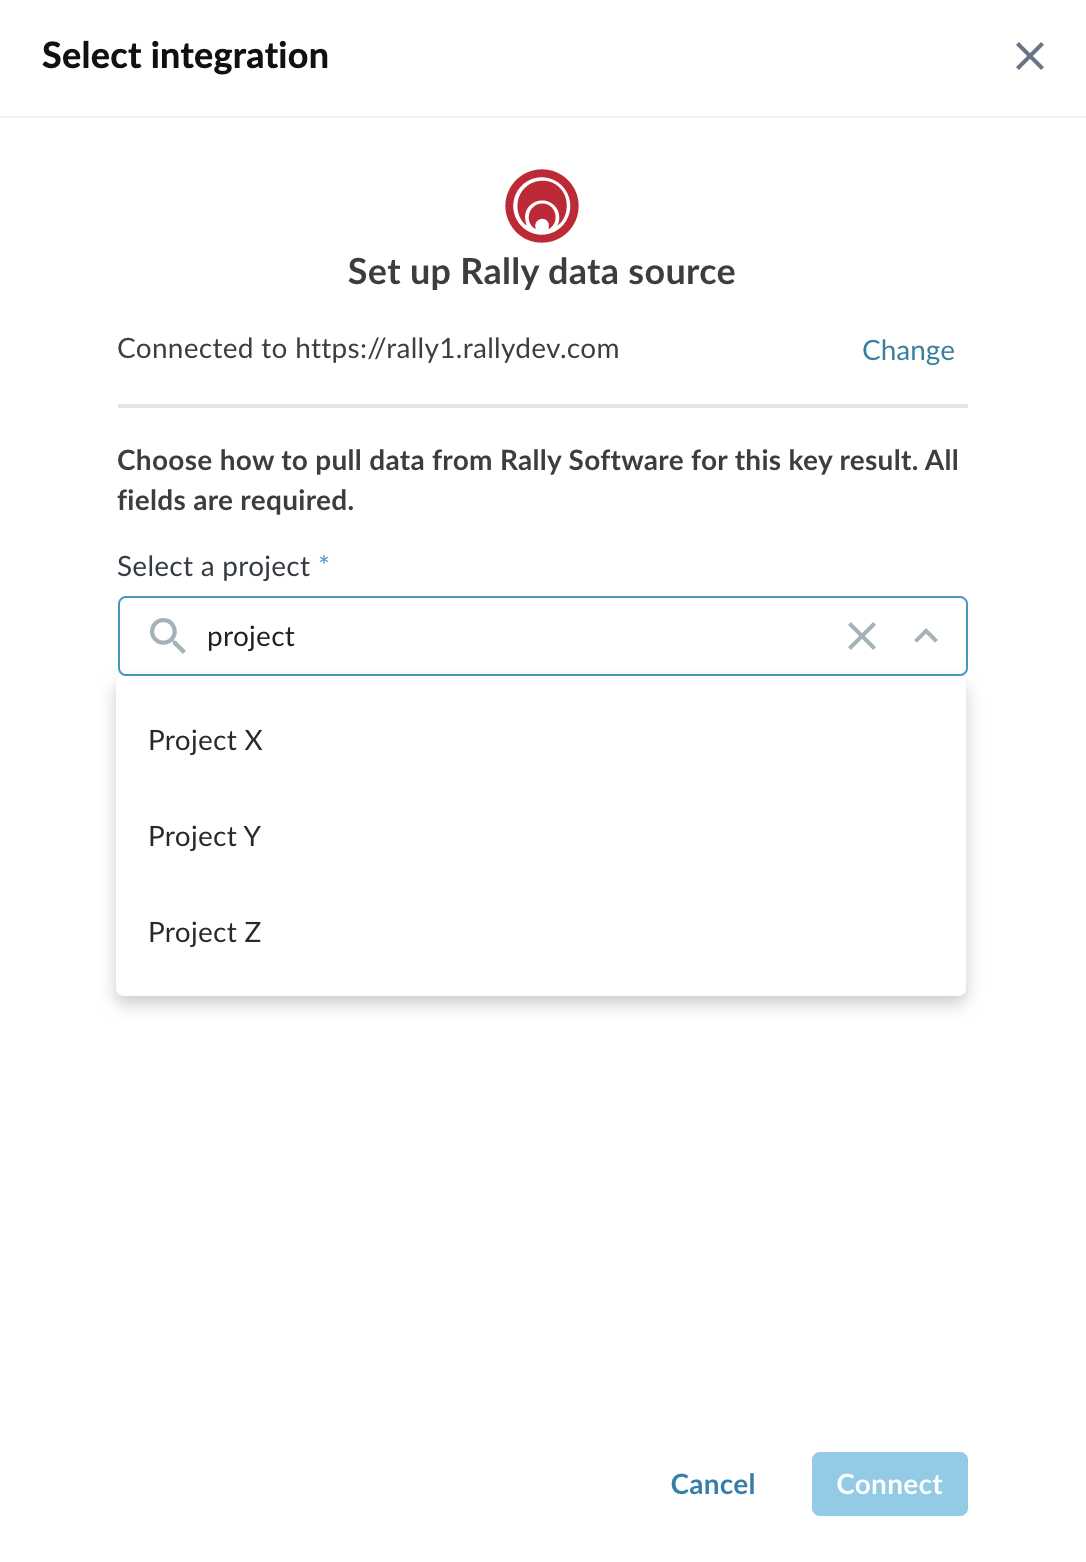Choose Project Y option
The height and width of the screenshot is (1562, 1086).
[x=541, y=836]
